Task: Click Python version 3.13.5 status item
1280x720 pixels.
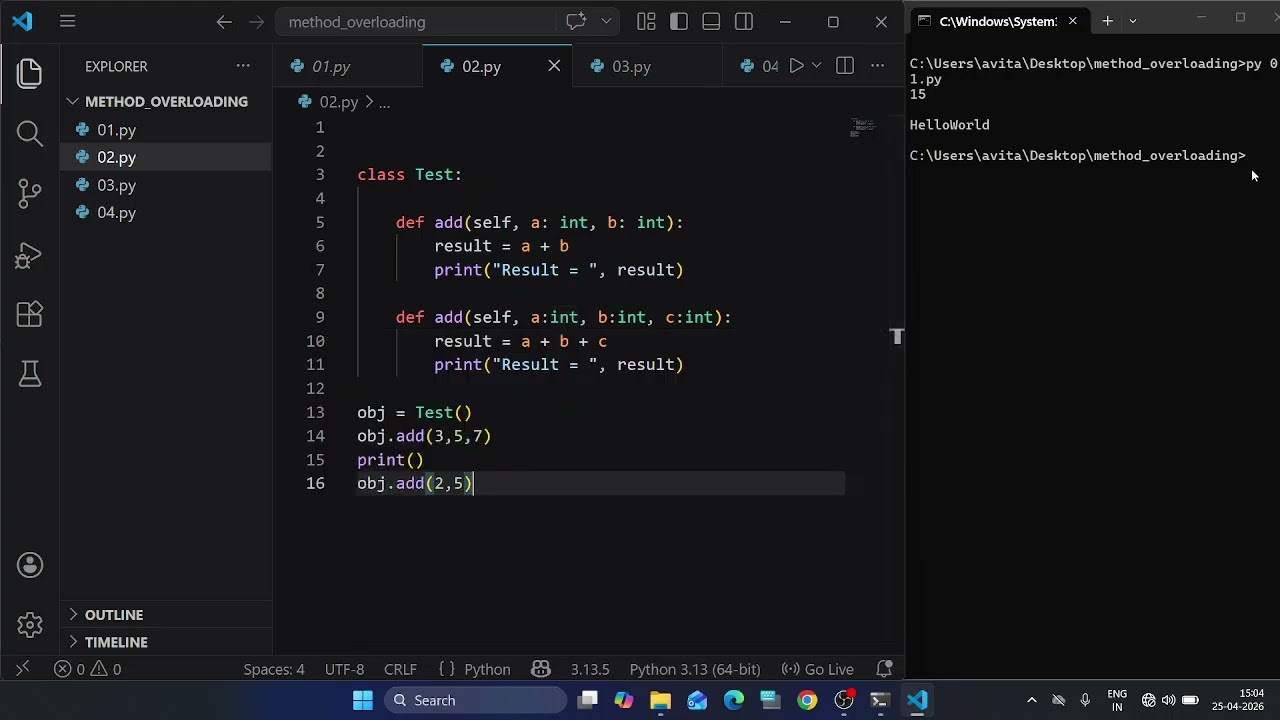Action: [590, 669]
